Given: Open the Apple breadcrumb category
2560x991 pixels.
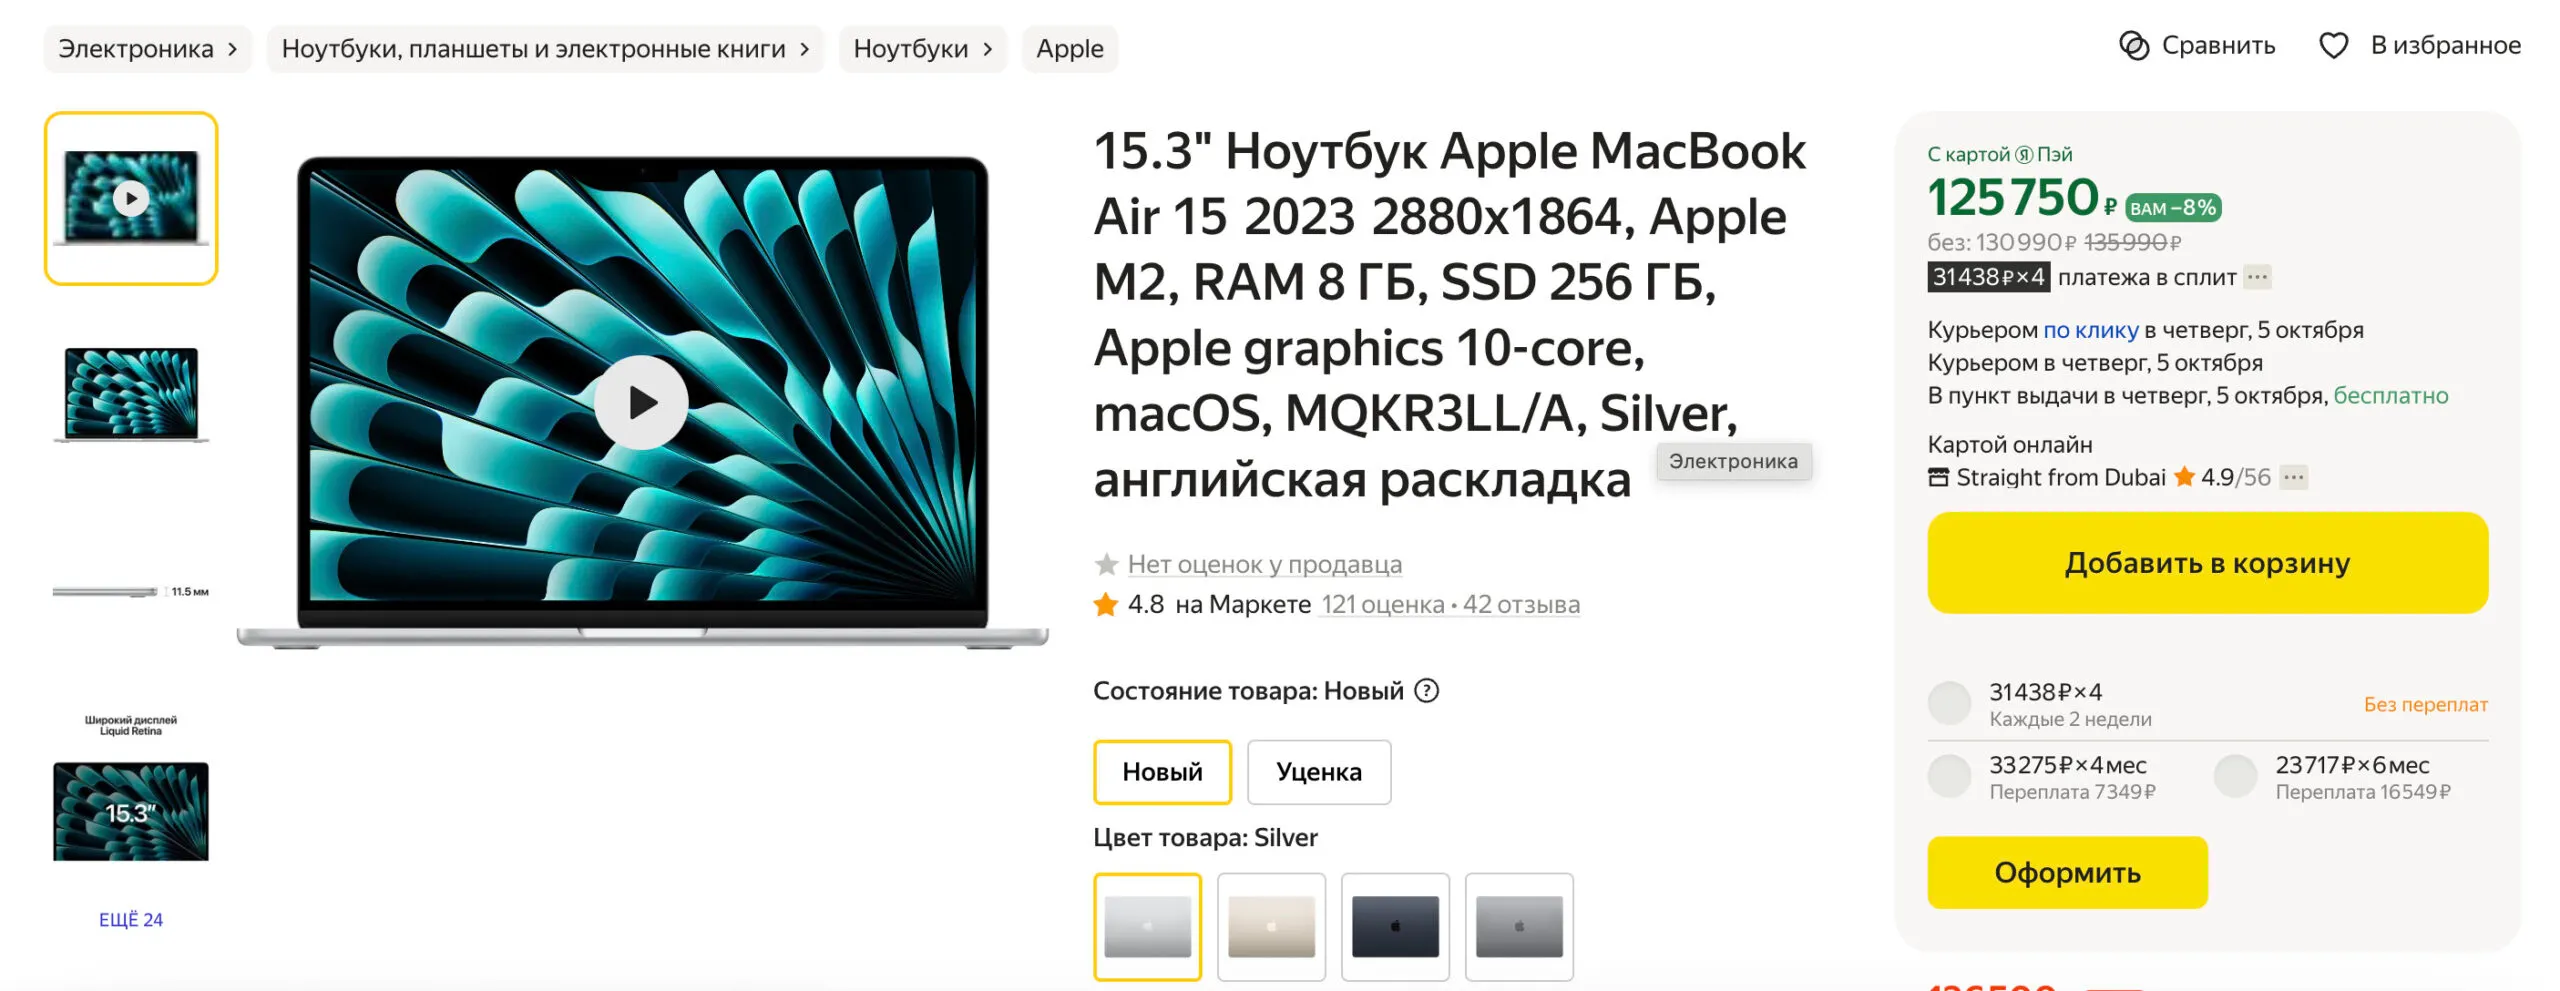Looking at the screenshot, I should (x=1069, y=49).
